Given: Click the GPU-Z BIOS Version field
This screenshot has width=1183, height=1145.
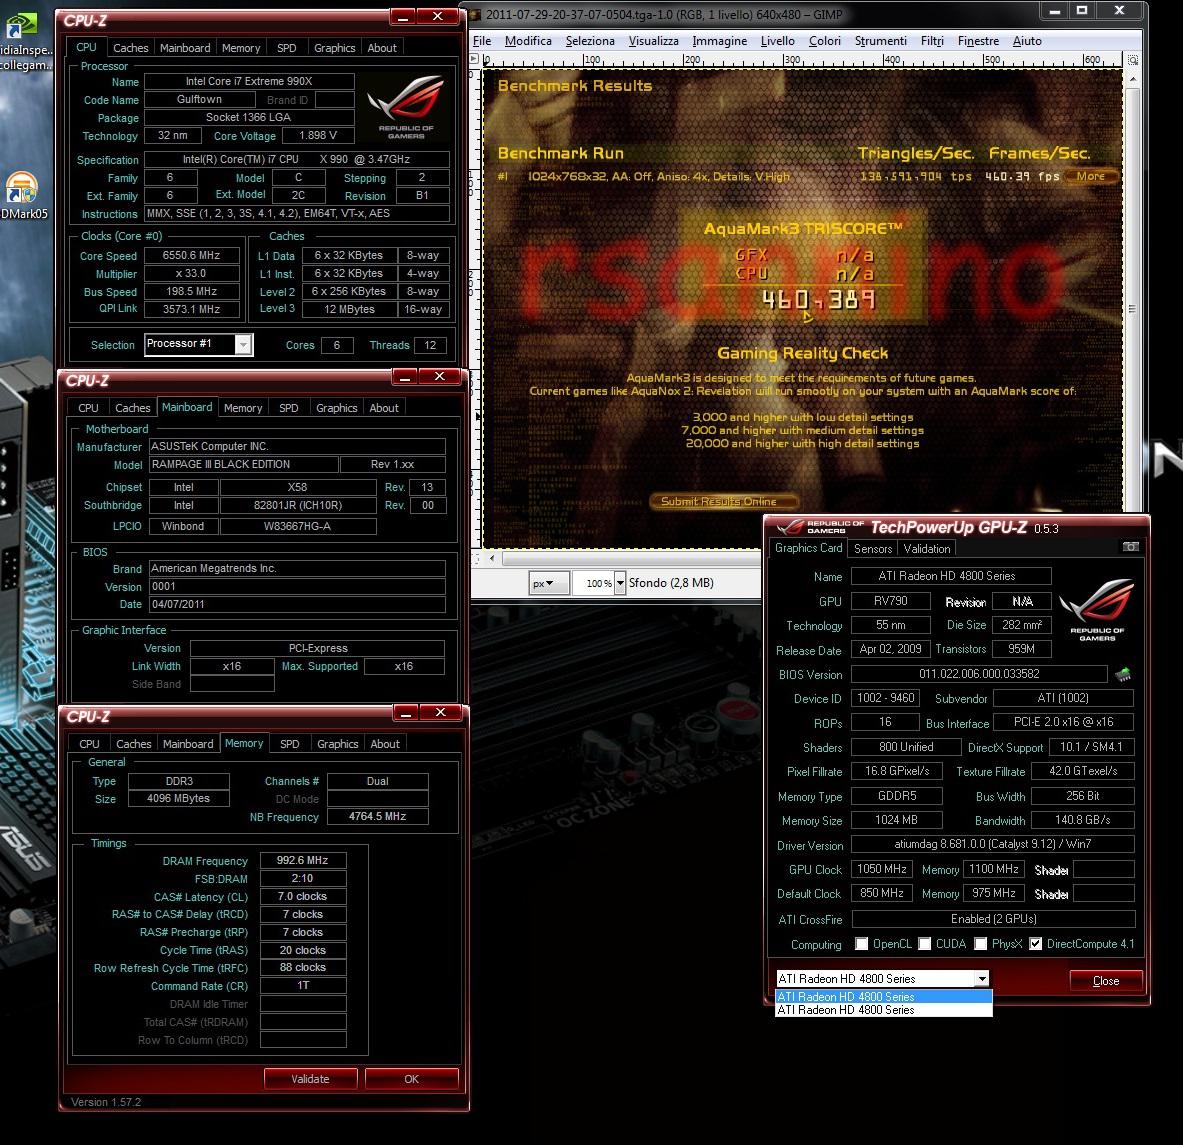Looking at the screenshot, I should click(979, 674).
